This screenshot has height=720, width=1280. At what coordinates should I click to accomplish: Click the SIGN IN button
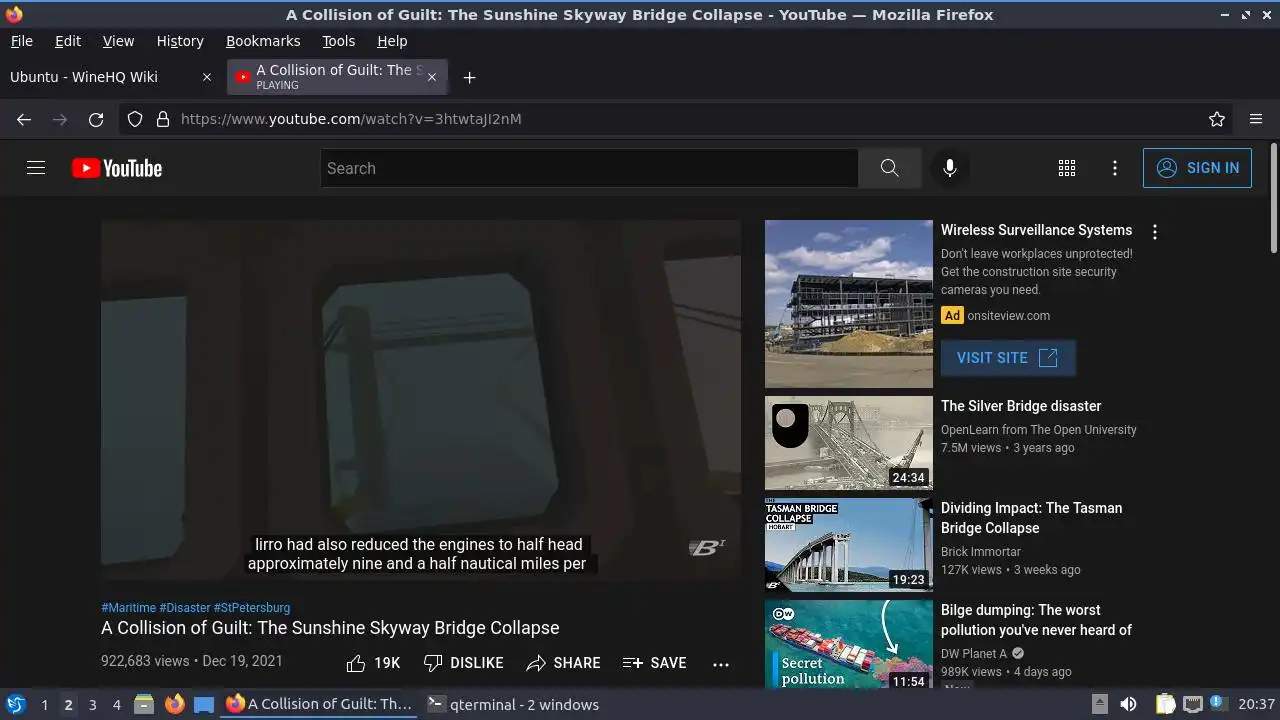[x=1197, y=168]
